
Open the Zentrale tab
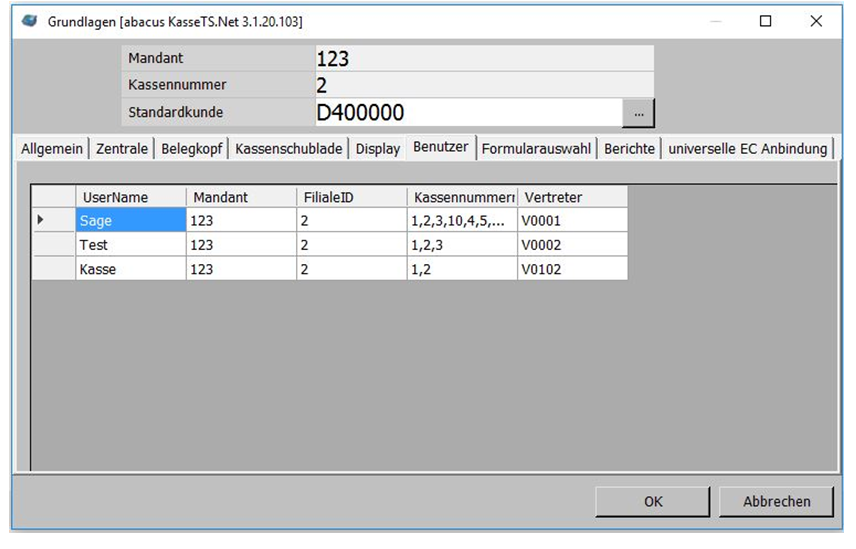122,149
